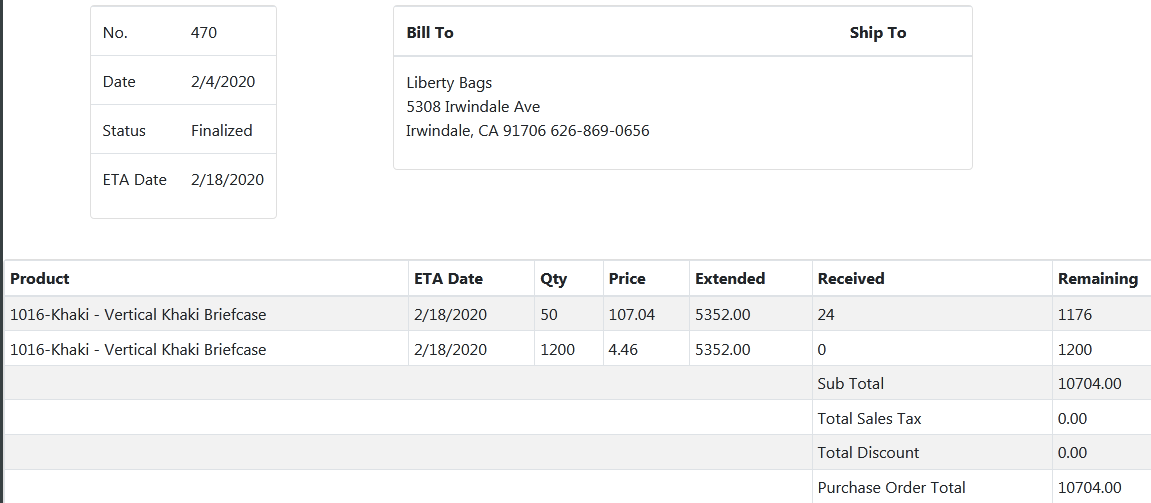
Task: Click the Total Sales Tax label
Action: (x=869, y=419)
